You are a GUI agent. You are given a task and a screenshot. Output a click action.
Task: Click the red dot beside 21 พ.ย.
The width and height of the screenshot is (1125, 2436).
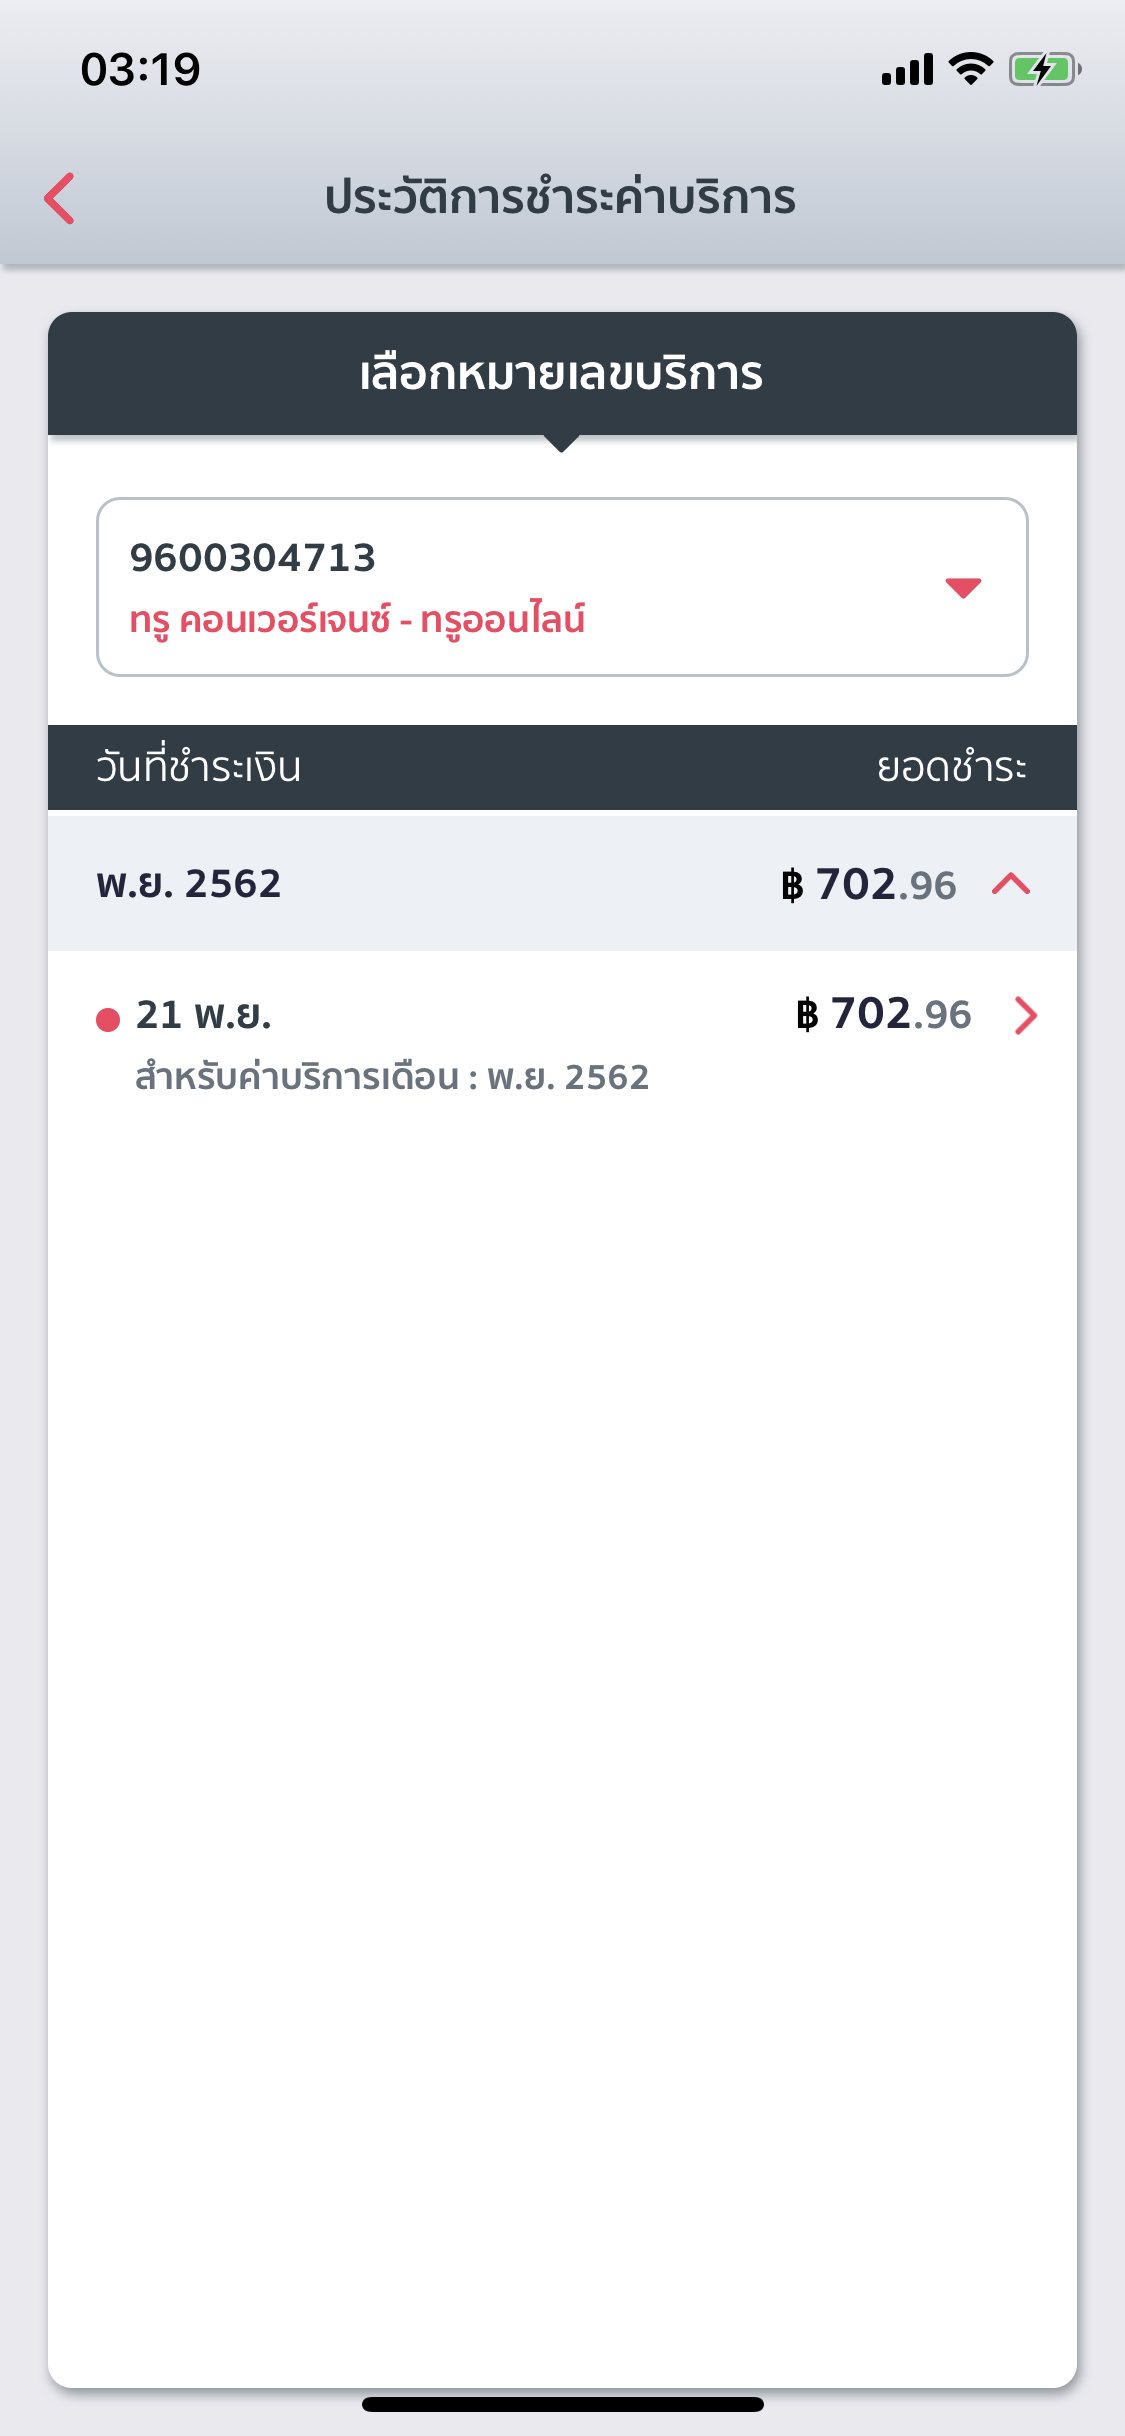click(108, 1019)
